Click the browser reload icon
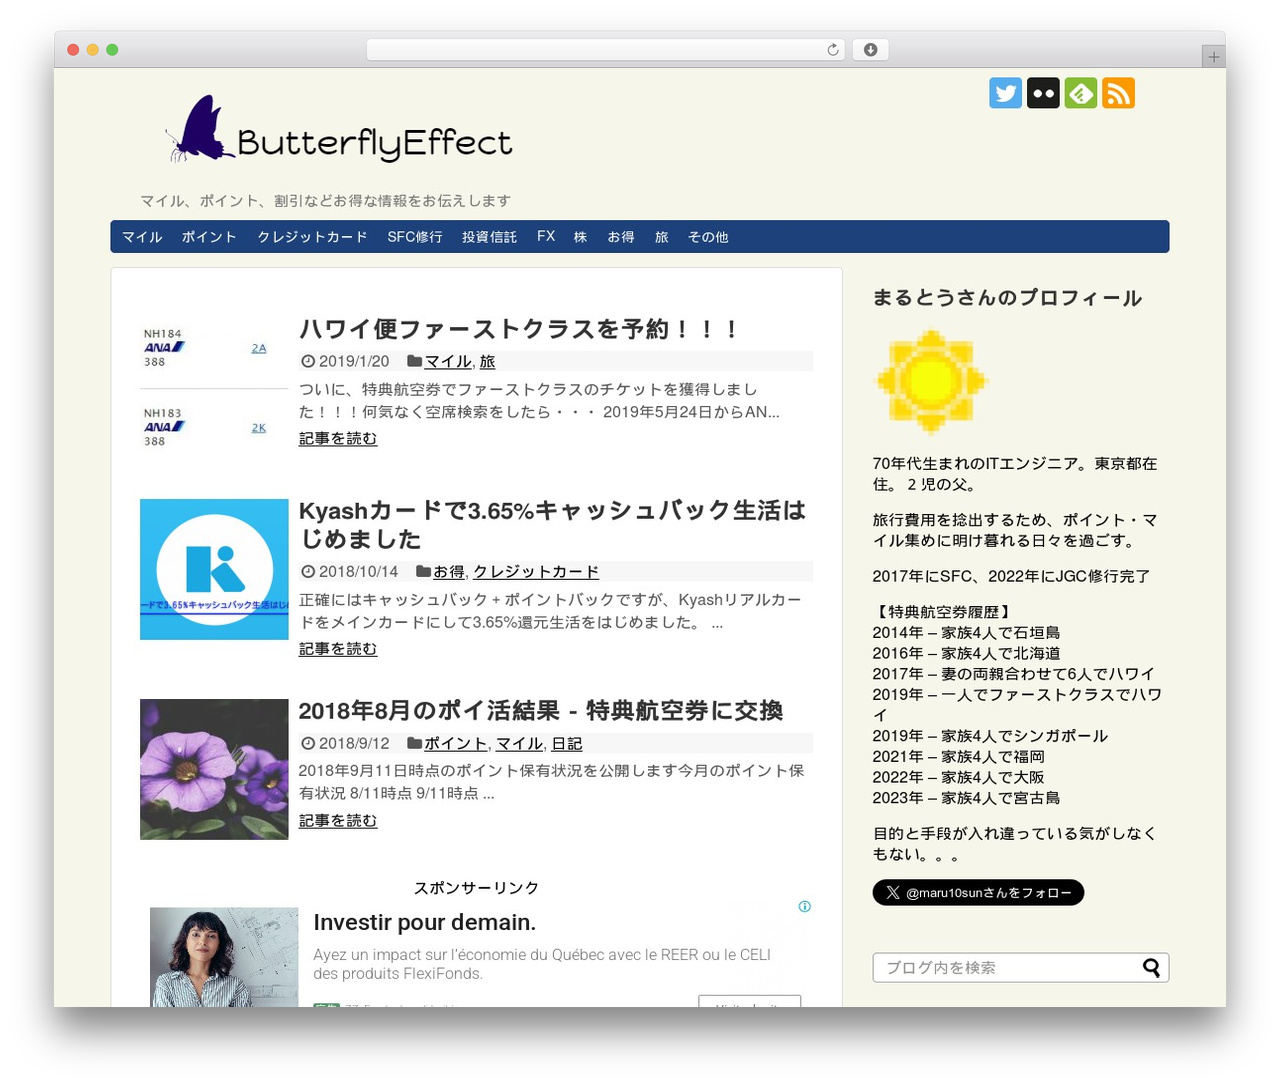Image resolution: width=1280 pixels, height=1084 pixels. click(832, 50)
